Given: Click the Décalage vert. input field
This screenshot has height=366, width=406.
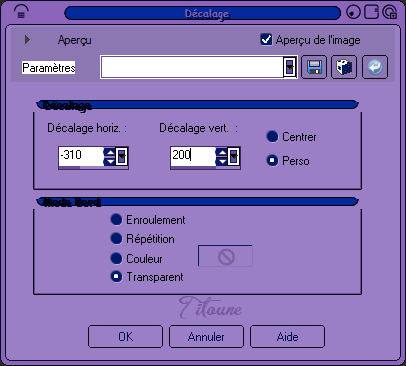Looking at the screenshot, I should (193, 156).
